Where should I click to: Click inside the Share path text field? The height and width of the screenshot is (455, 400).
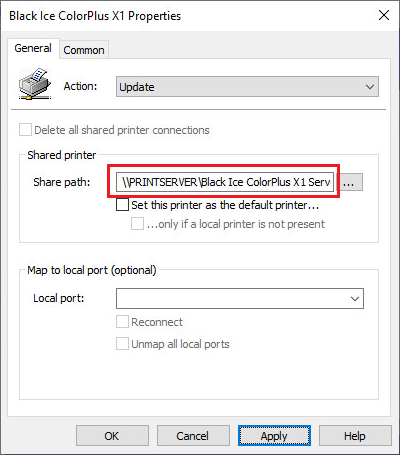point(225,182)
